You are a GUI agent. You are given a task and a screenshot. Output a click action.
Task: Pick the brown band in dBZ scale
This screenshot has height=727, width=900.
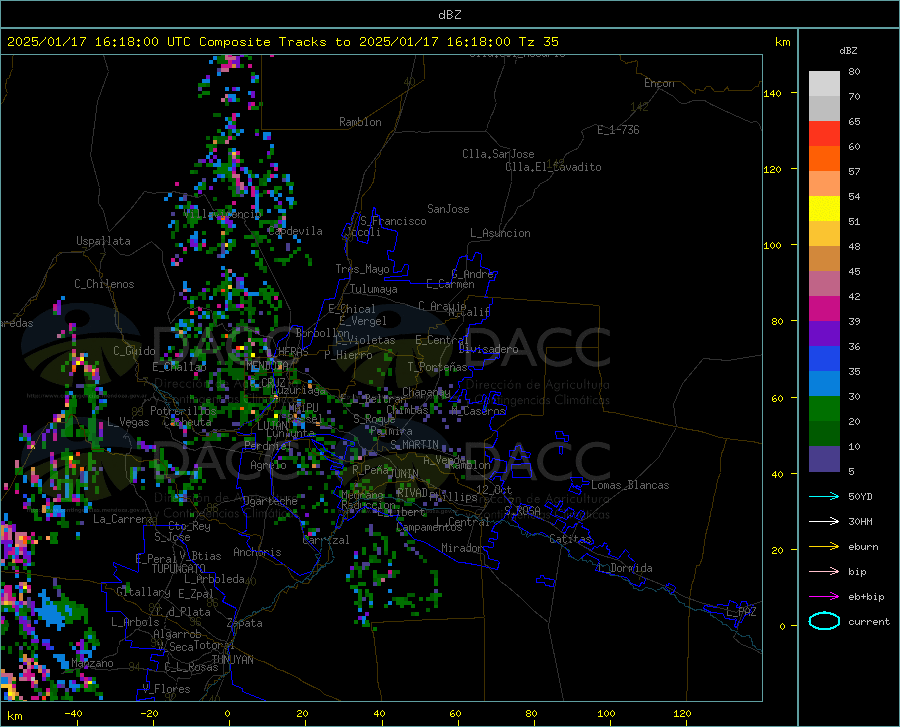pyautogui.click(x=824, y=259)
